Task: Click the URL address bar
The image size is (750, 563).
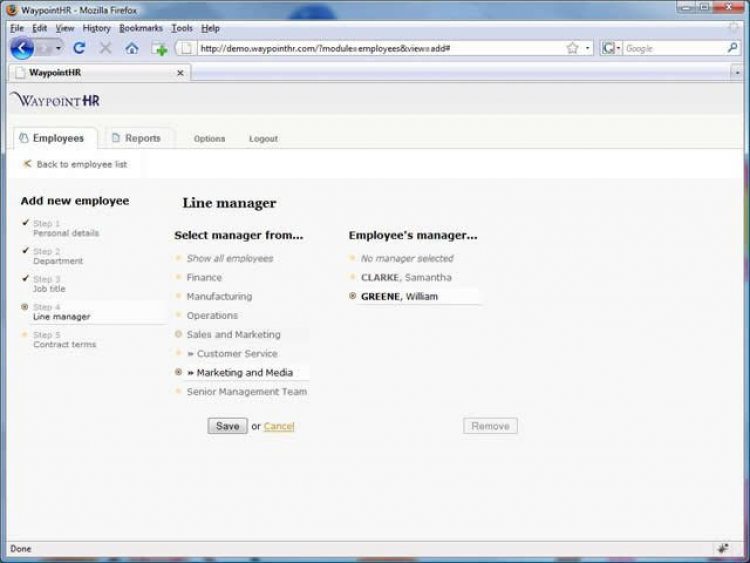Action: click(380, 48)
